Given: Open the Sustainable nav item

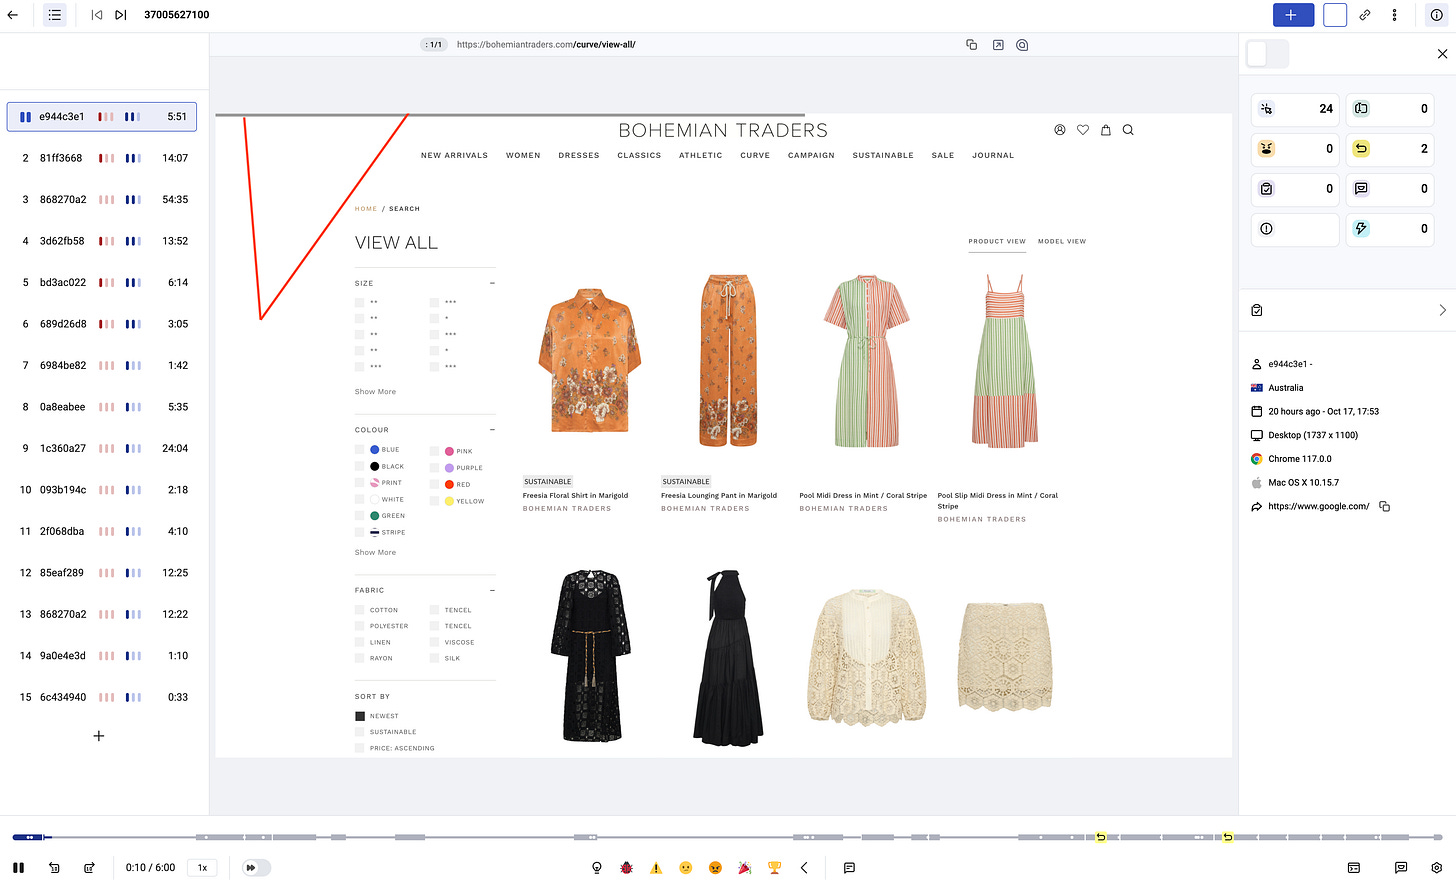Looking at the screenshot, I should (883, 156).
